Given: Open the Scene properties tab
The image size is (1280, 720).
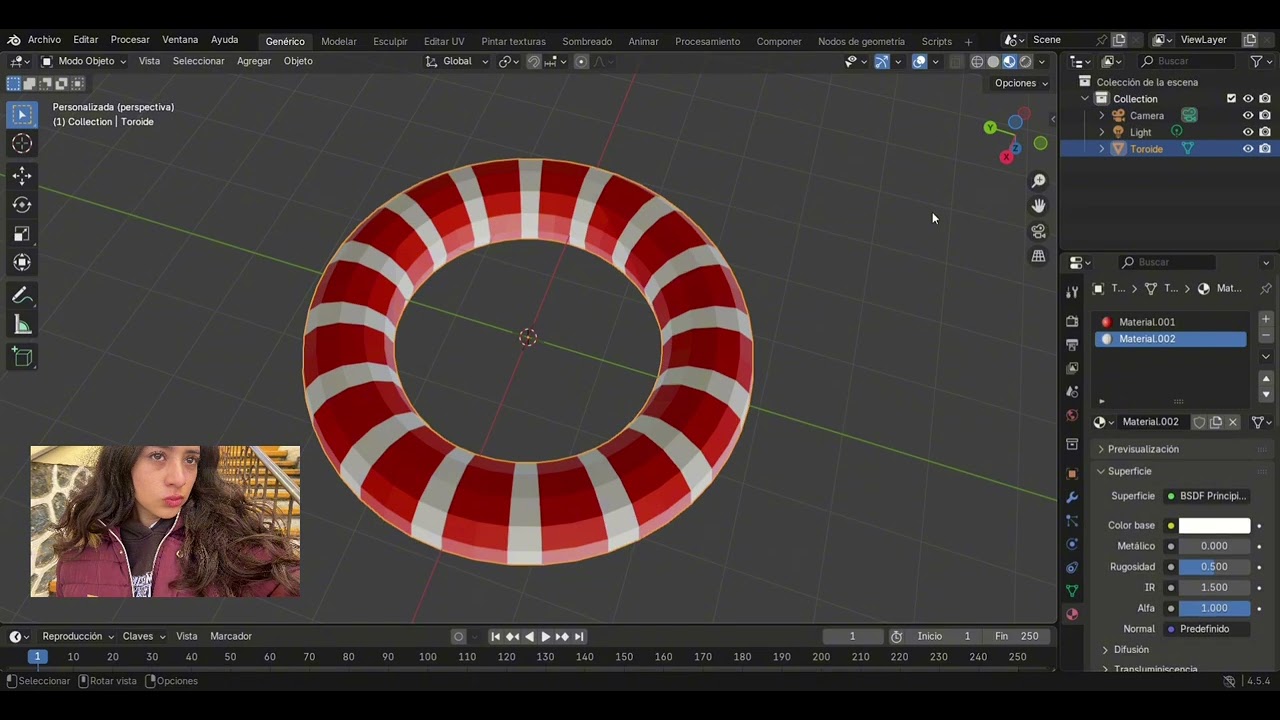Looking at the screenshot, I should [x=1072, y=392].
